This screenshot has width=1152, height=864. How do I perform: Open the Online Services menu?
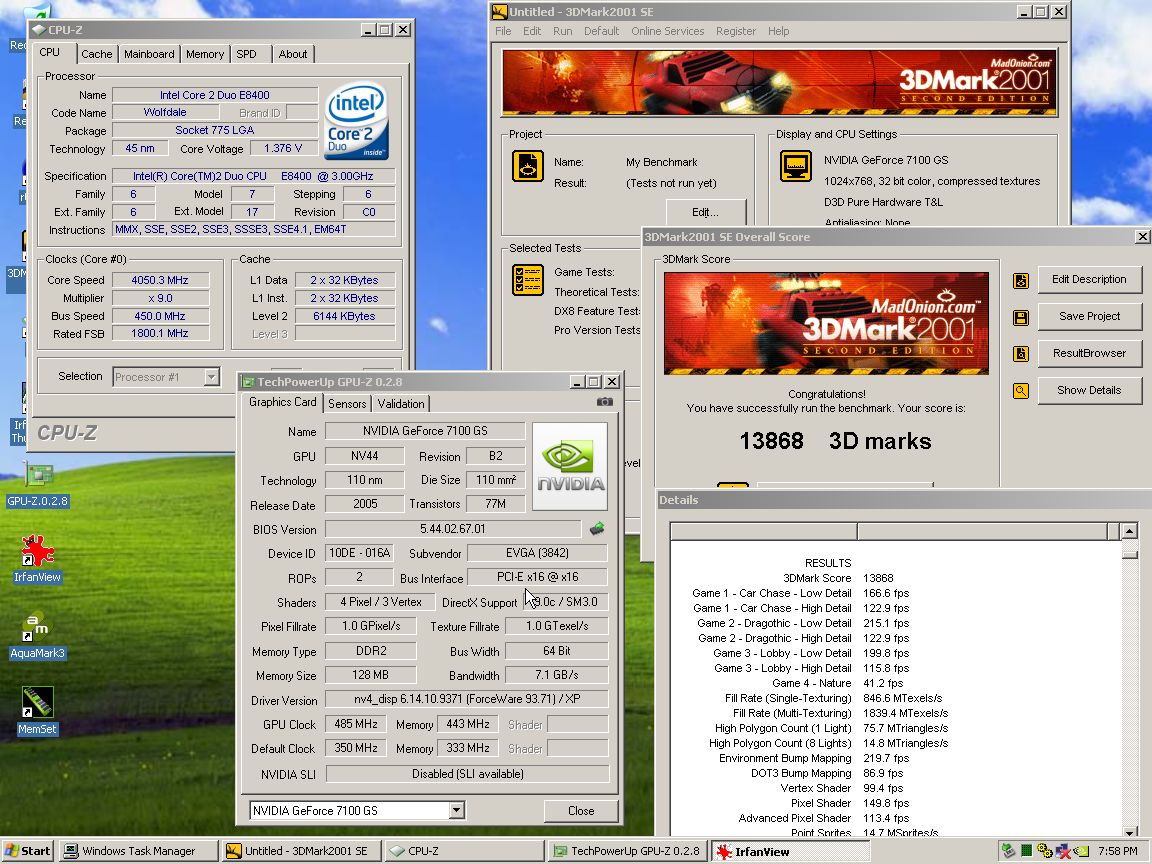pyautogui.click(x=667, y=31)
